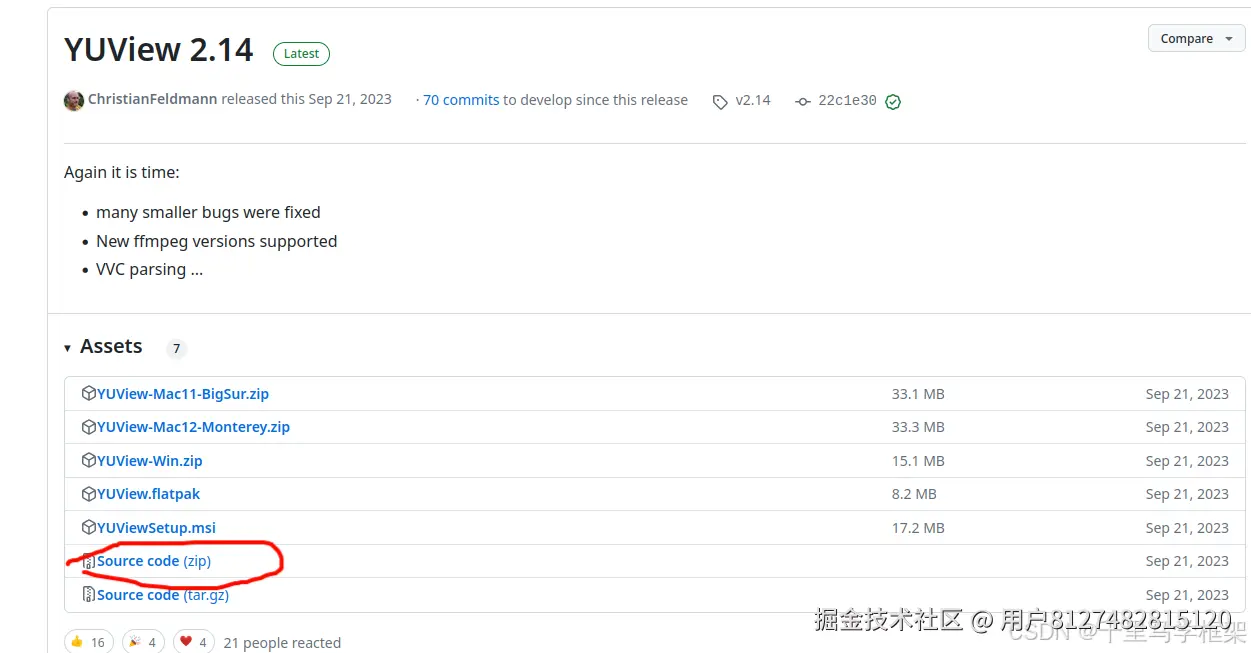1251x653 pixels.
Task: Click the heart reaction with 4
Action: coord(194,642)
